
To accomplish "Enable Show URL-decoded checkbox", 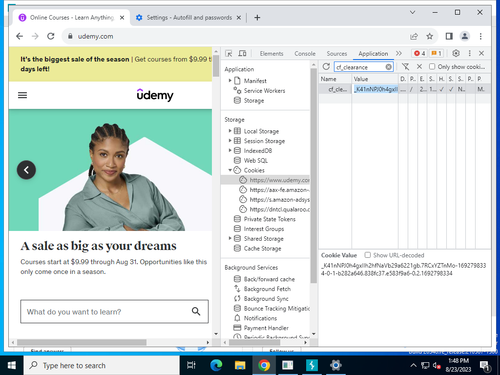I will pos(367,255).
